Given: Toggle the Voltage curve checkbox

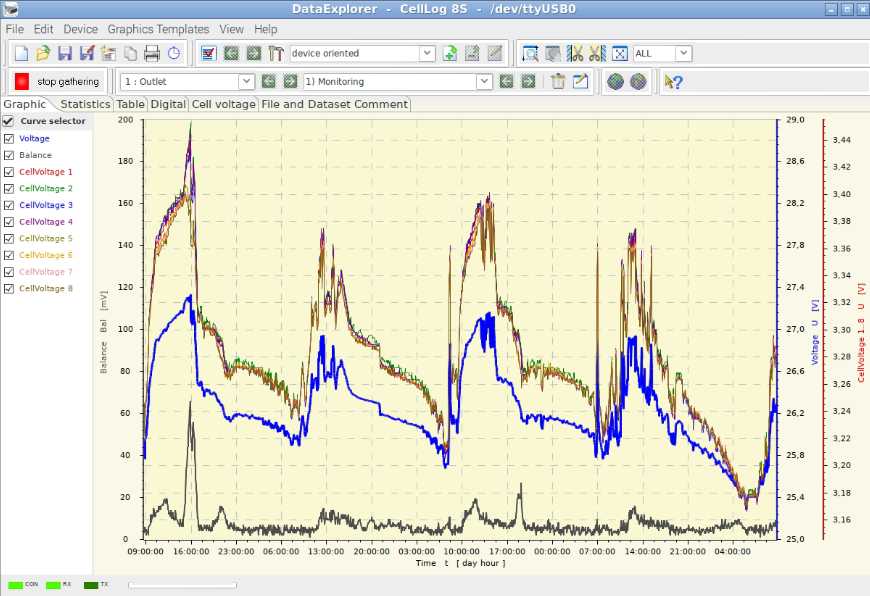Looking at the screenshot, I should pyautogui.click(x=9, y=138).
